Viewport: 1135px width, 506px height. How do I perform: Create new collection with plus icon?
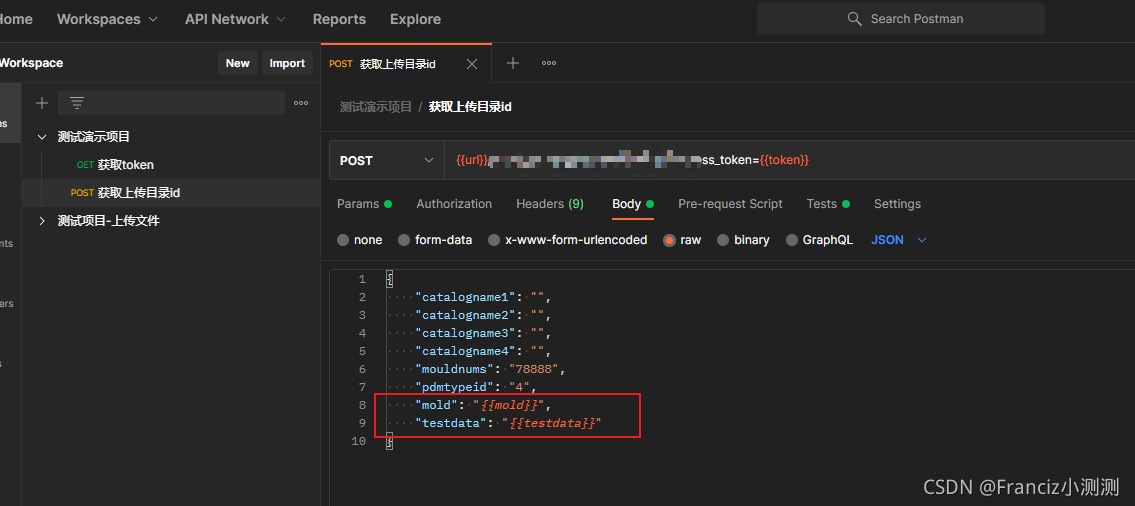coord(42,103)
